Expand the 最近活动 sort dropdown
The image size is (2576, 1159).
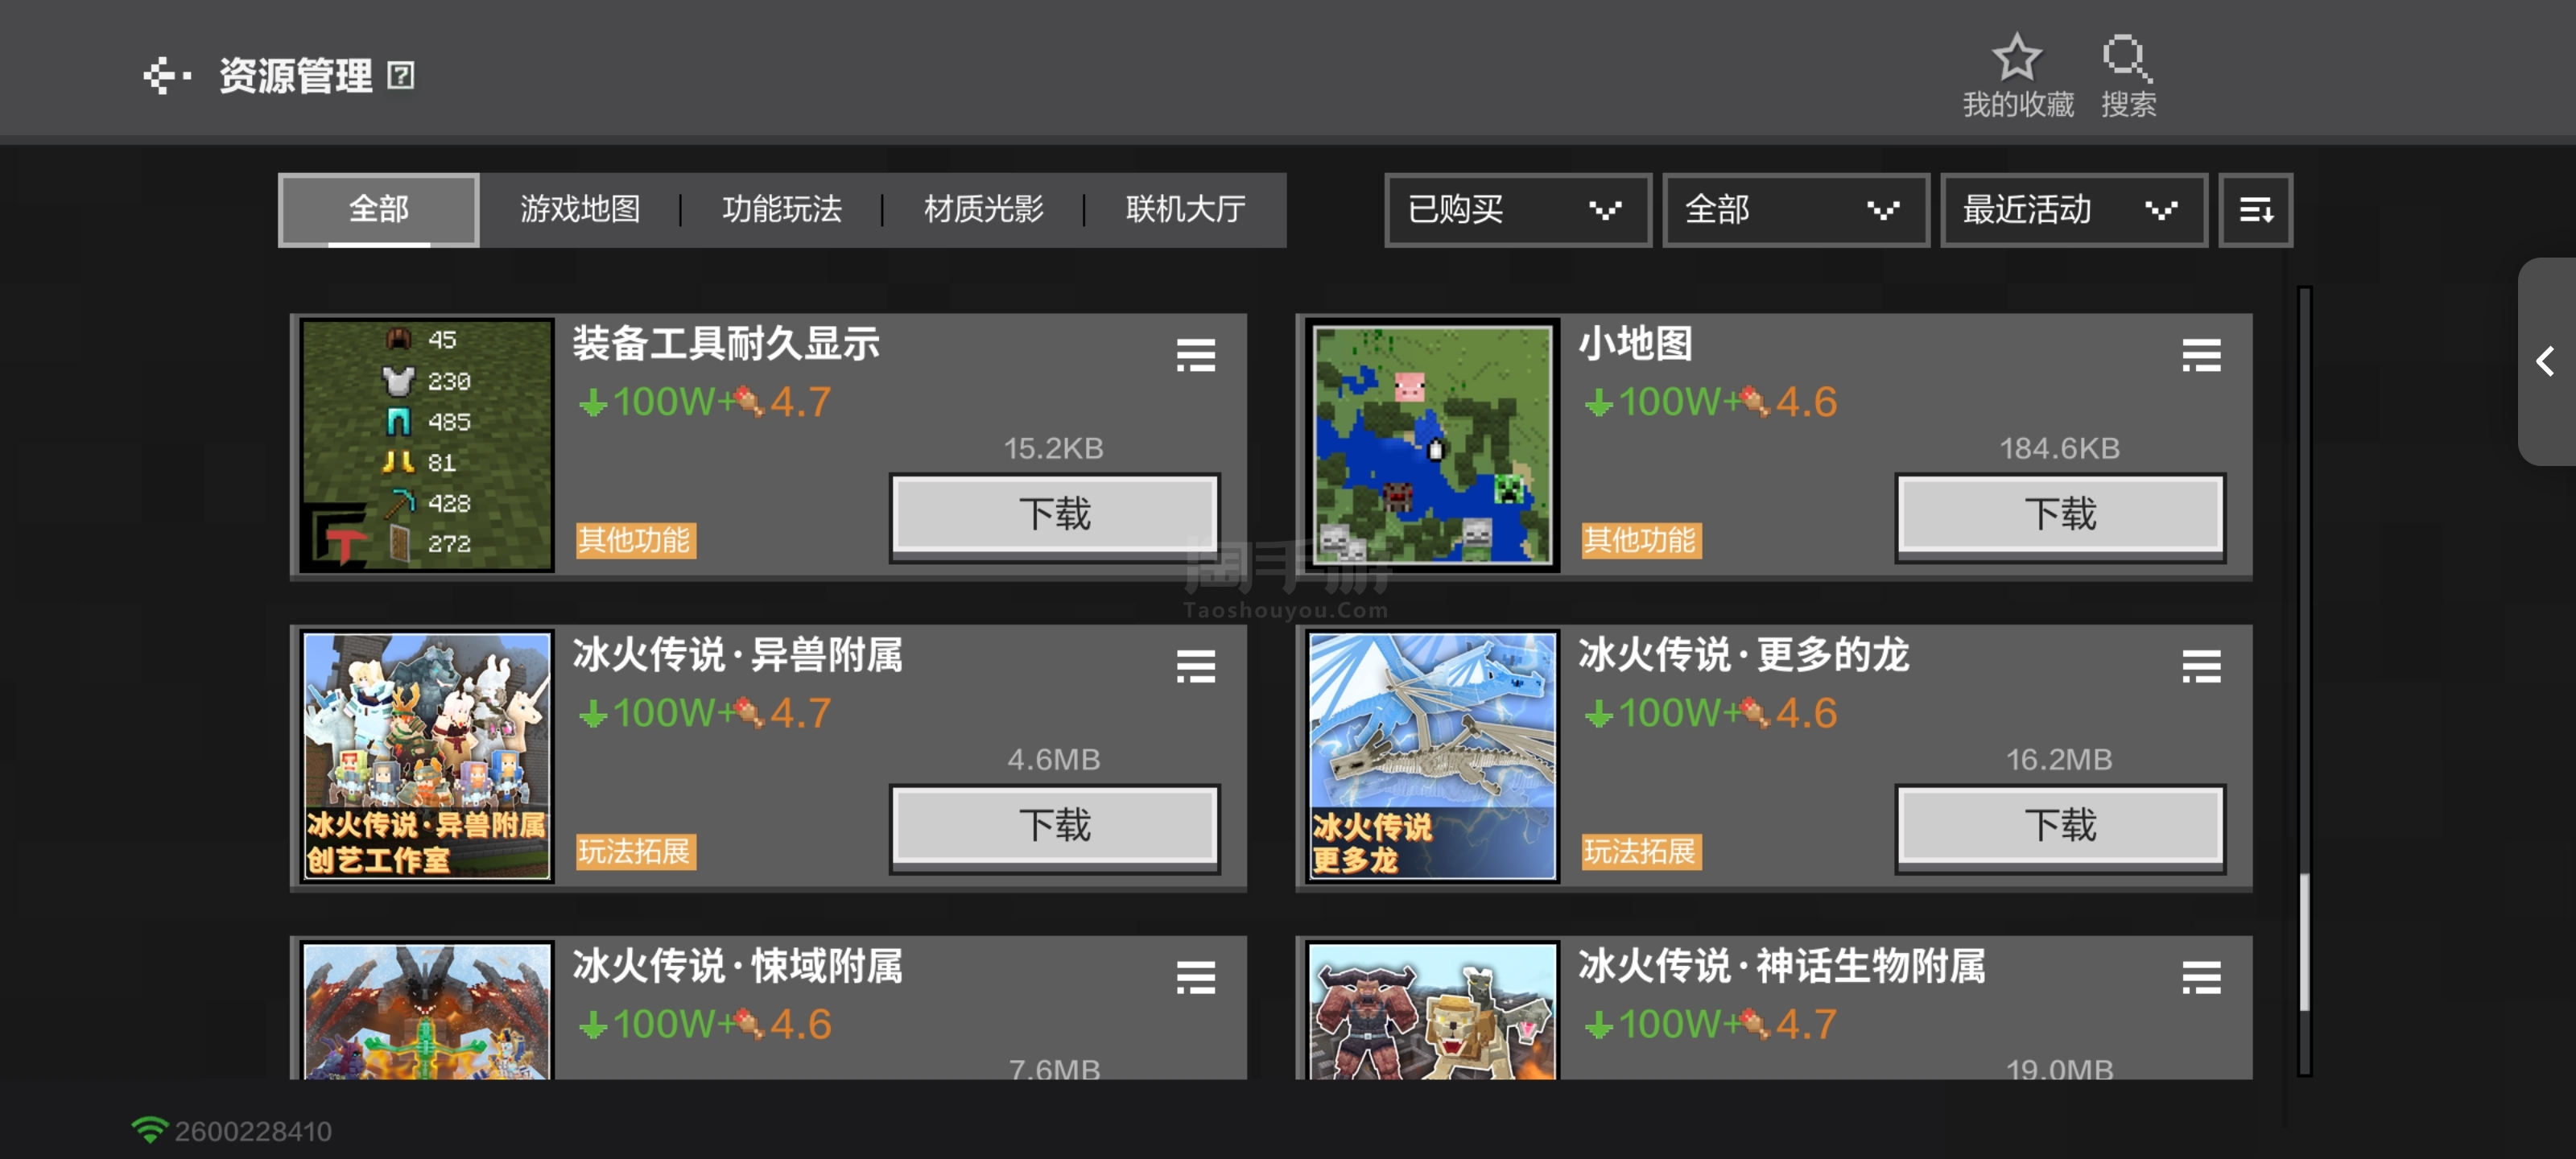2073,210
